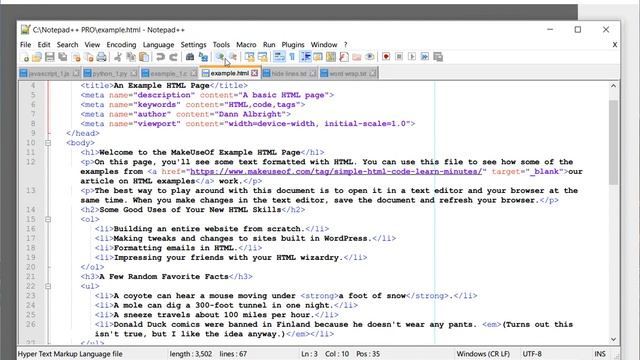Click the Zoom Out toolbar icon
Screen dimensions: 640x360
(x=233, y=57)
